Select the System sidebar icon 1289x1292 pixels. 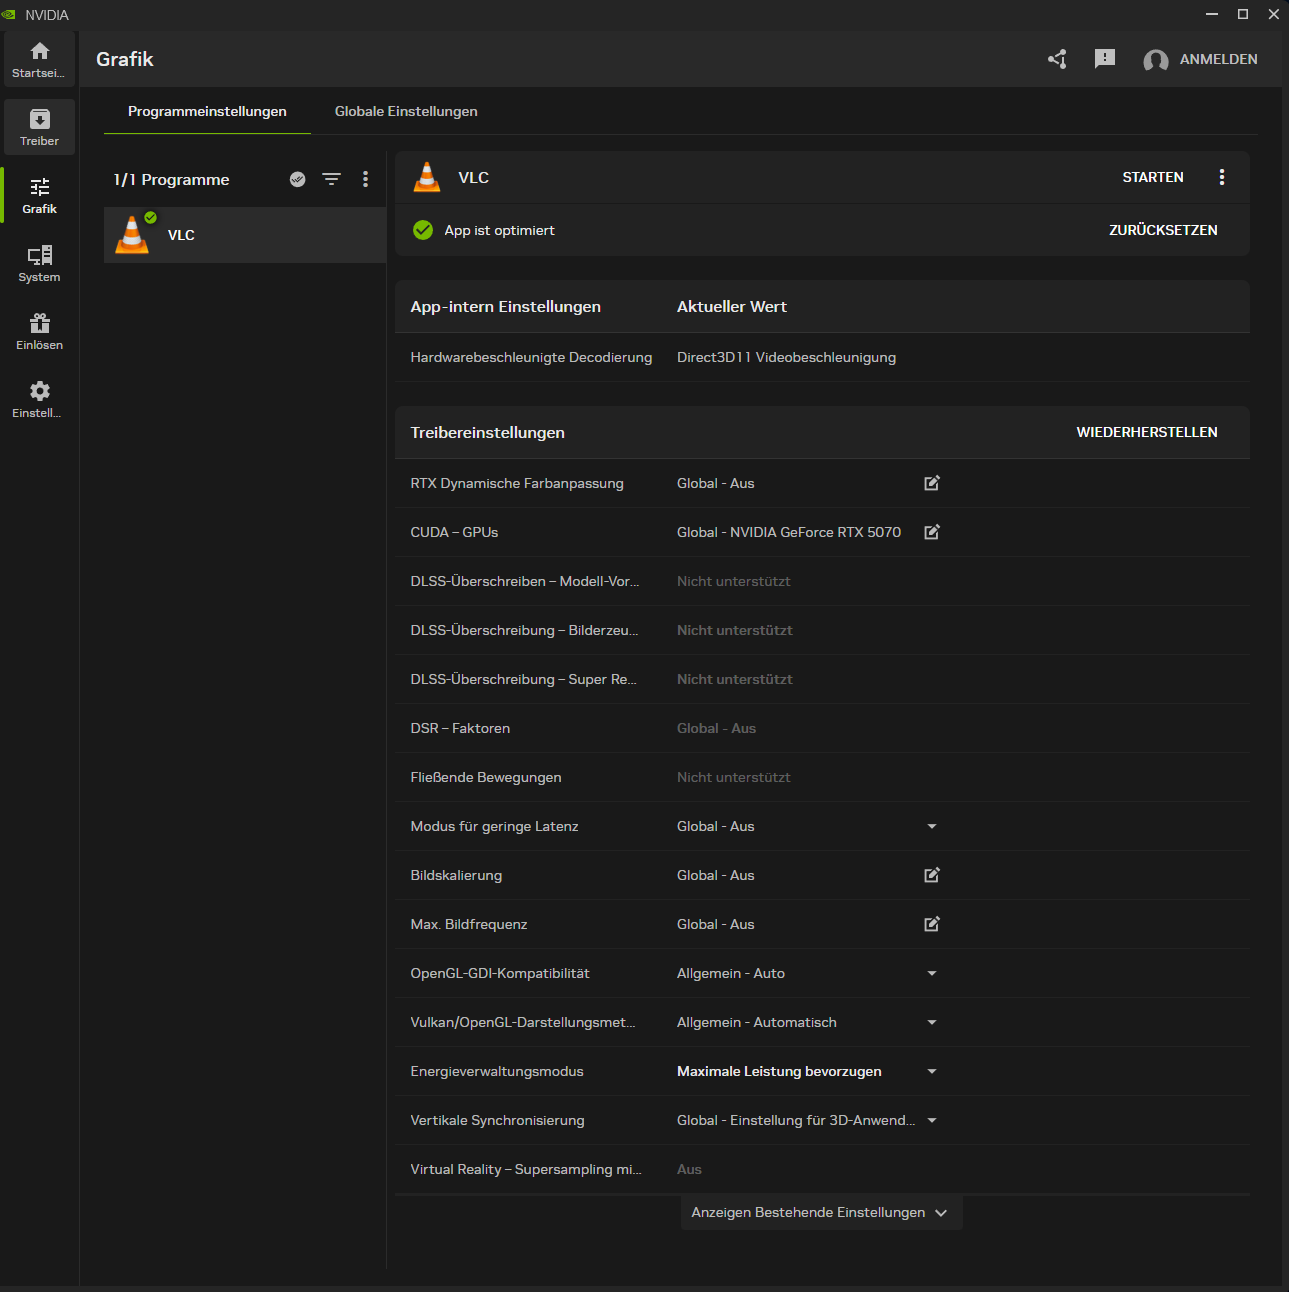[39, 263]
